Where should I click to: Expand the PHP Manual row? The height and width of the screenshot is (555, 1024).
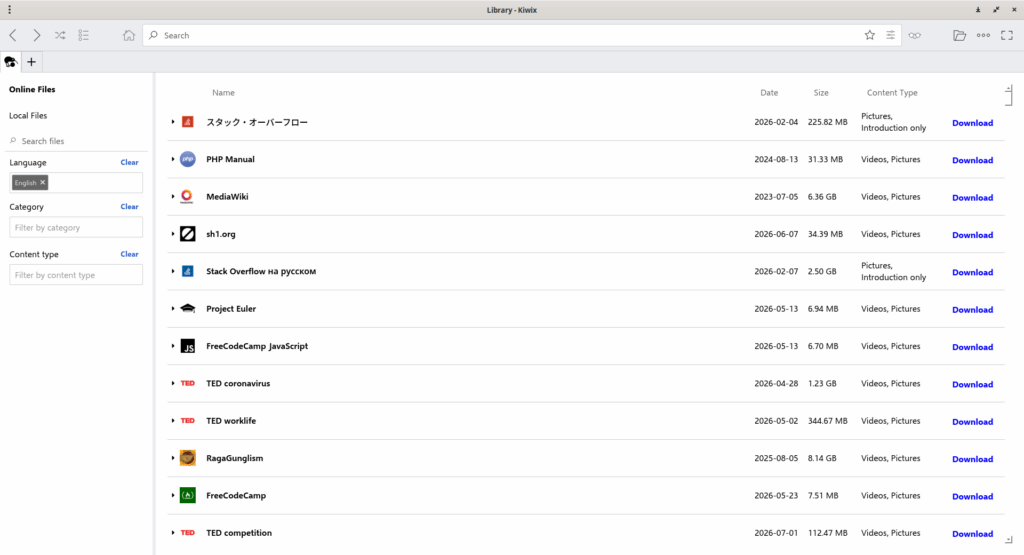pyautogui.click(x=173, y=159)
